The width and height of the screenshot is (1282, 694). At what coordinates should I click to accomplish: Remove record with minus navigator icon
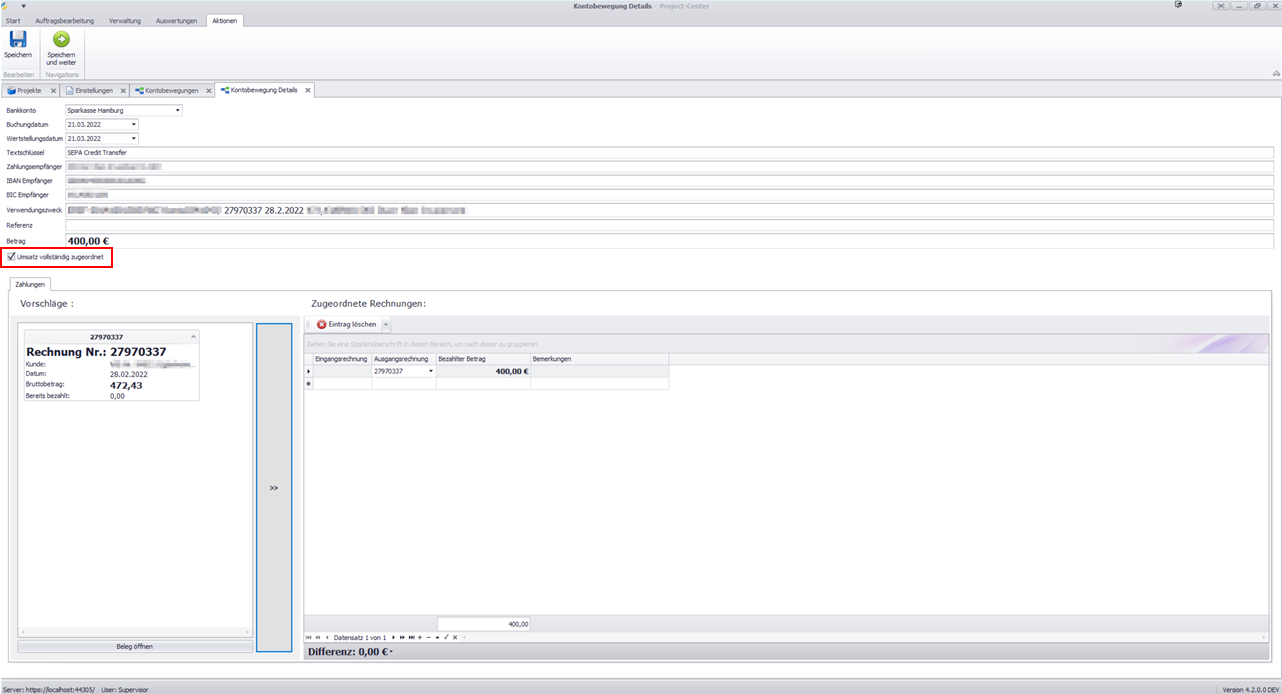(428, 637)
